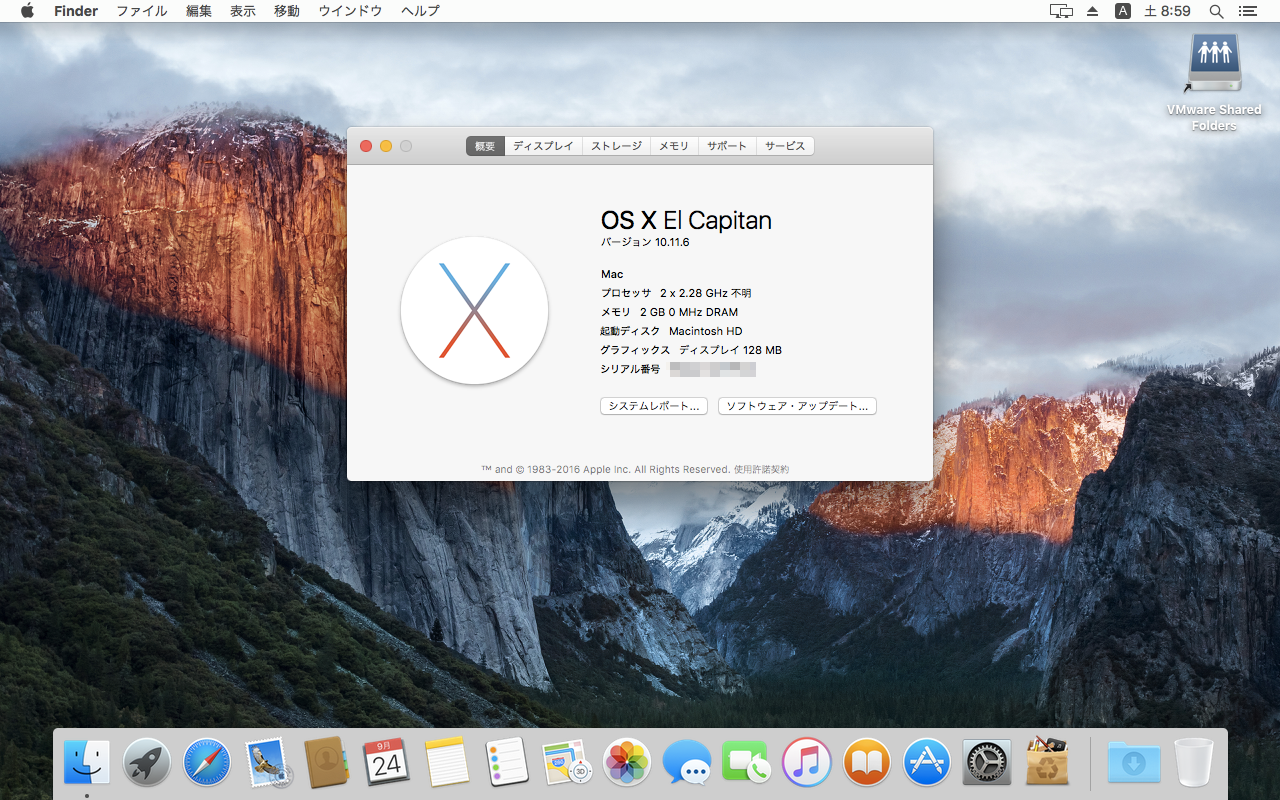Open the Trash in the Dock
1280x800 pixels.
[x=1194, y=763]
